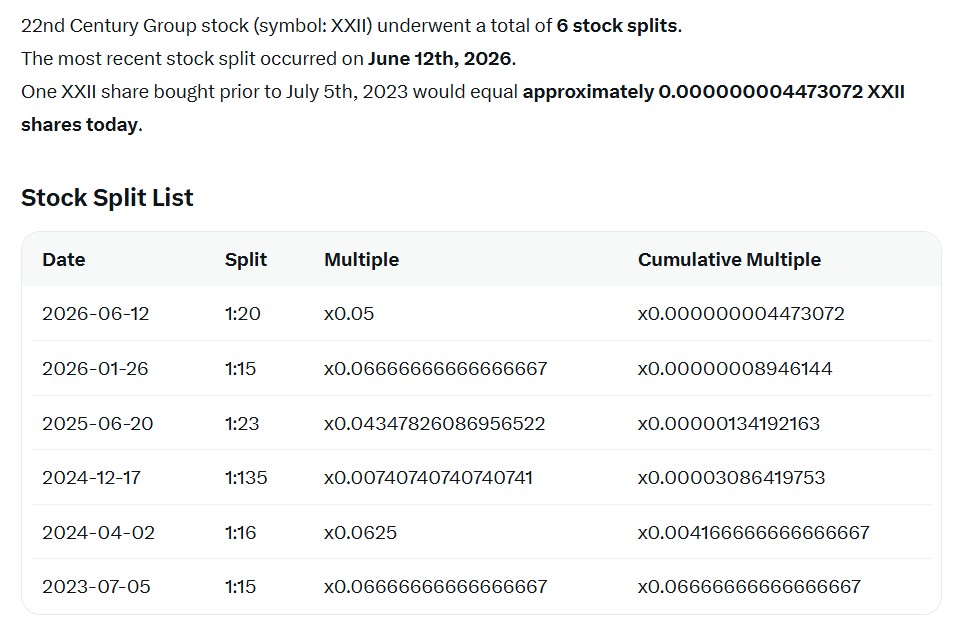Click the 1:135 split ratio cell
Screen dimensions: 955x625
(x=246, y=478)
